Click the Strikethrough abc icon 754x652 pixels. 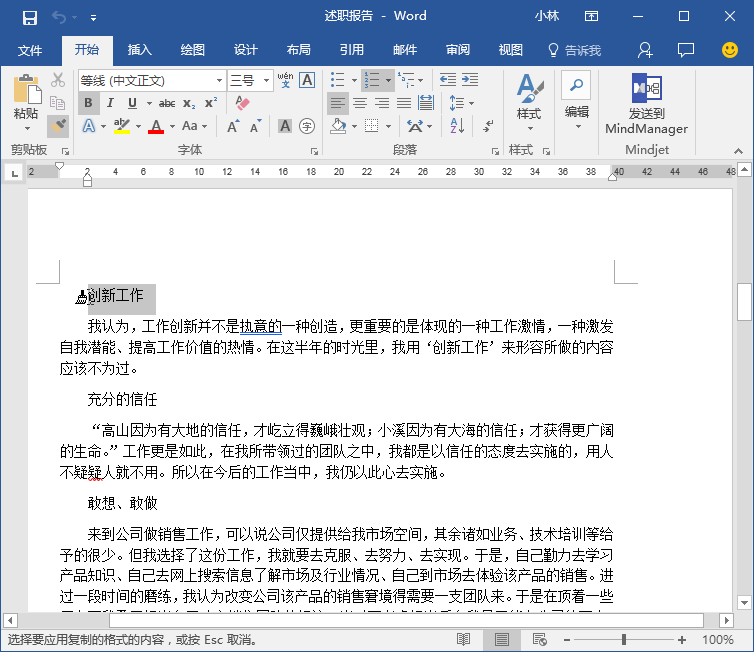coord(167,103)
